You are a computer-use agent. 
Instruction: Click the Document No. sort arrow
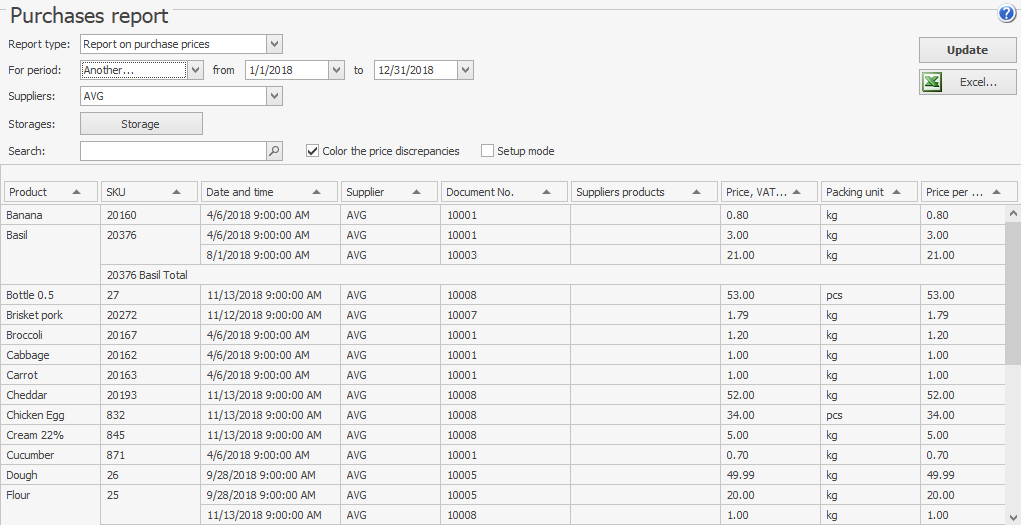coord(547,192)
